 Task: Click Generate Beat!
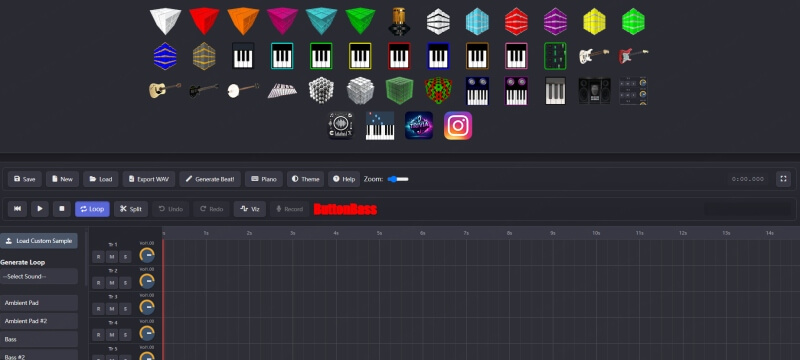coord(210,179)
